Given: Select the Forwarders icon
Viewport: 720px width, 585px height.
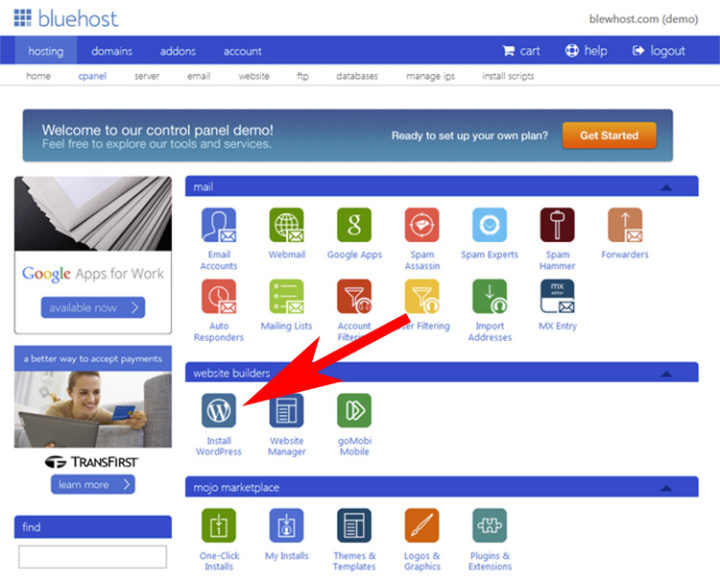Looking at the screenshot, I should pos(625,226).
